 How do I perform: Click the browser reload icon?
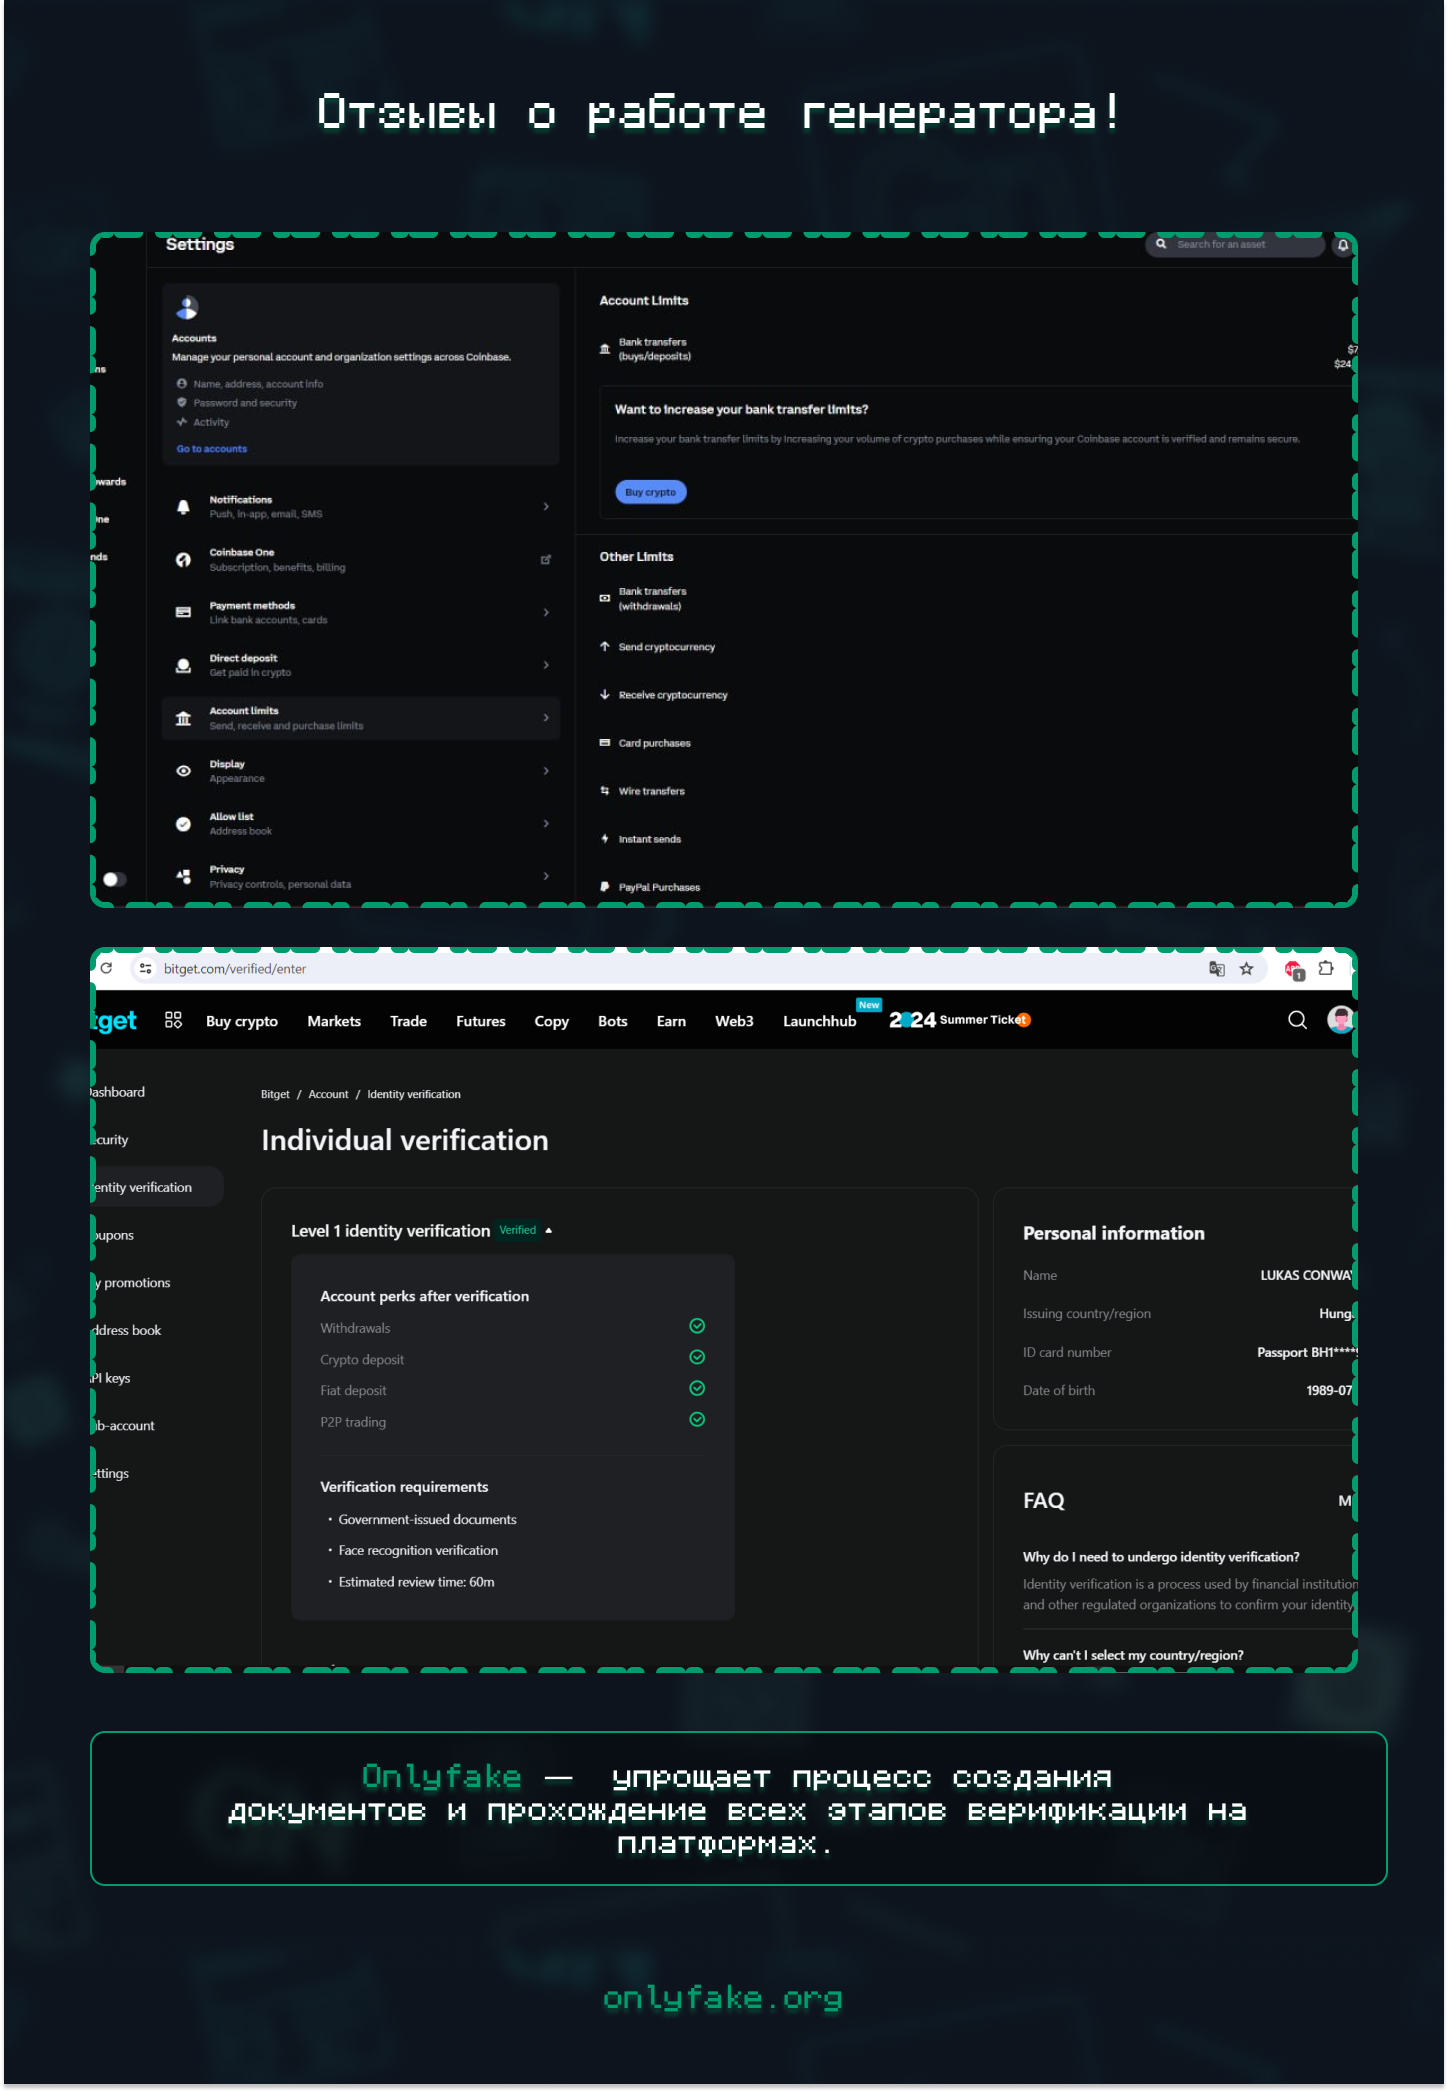click(x=107, y=968)
